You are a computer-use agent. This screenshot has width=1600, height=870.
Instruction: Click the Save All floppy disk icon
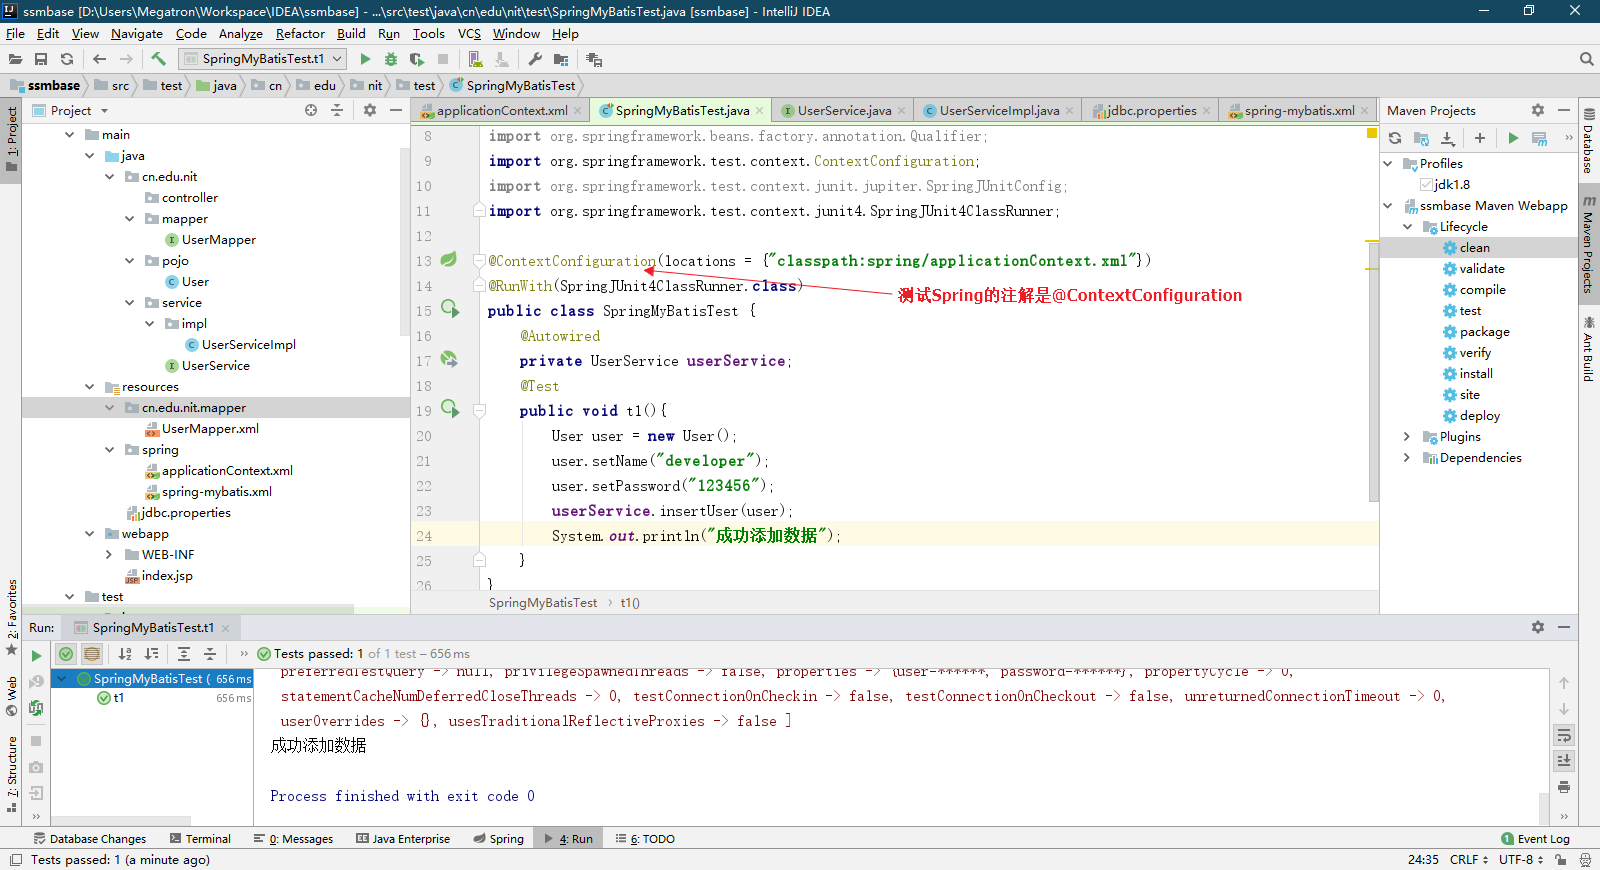tap(41, 59)
